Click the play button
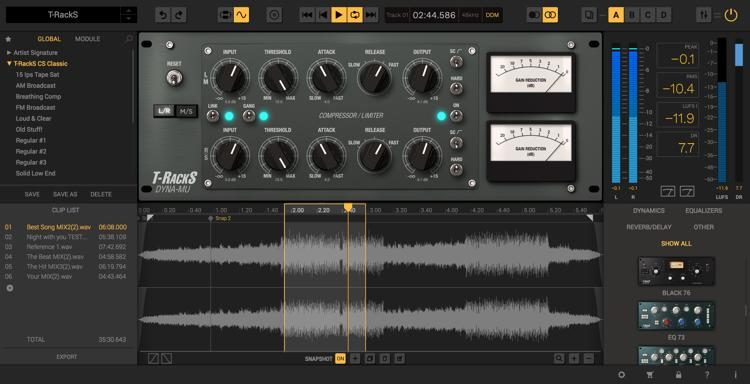 (x=339, y=15)
